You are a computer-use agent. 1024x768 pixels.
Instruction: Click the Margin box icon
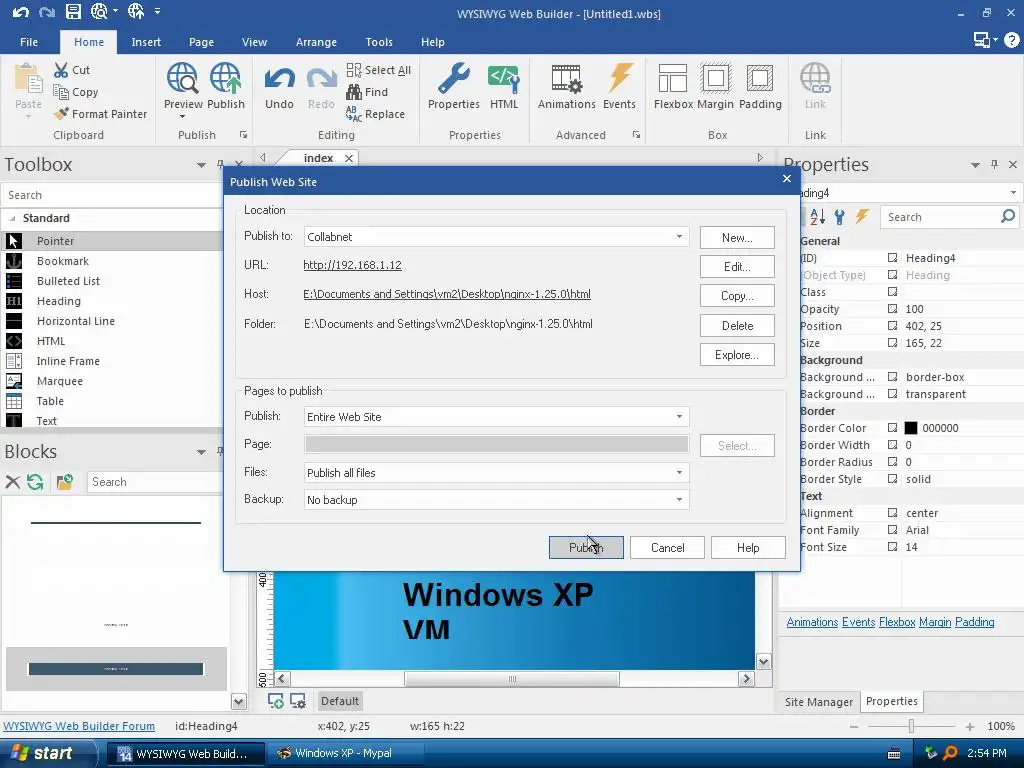(x=716, y=79)
